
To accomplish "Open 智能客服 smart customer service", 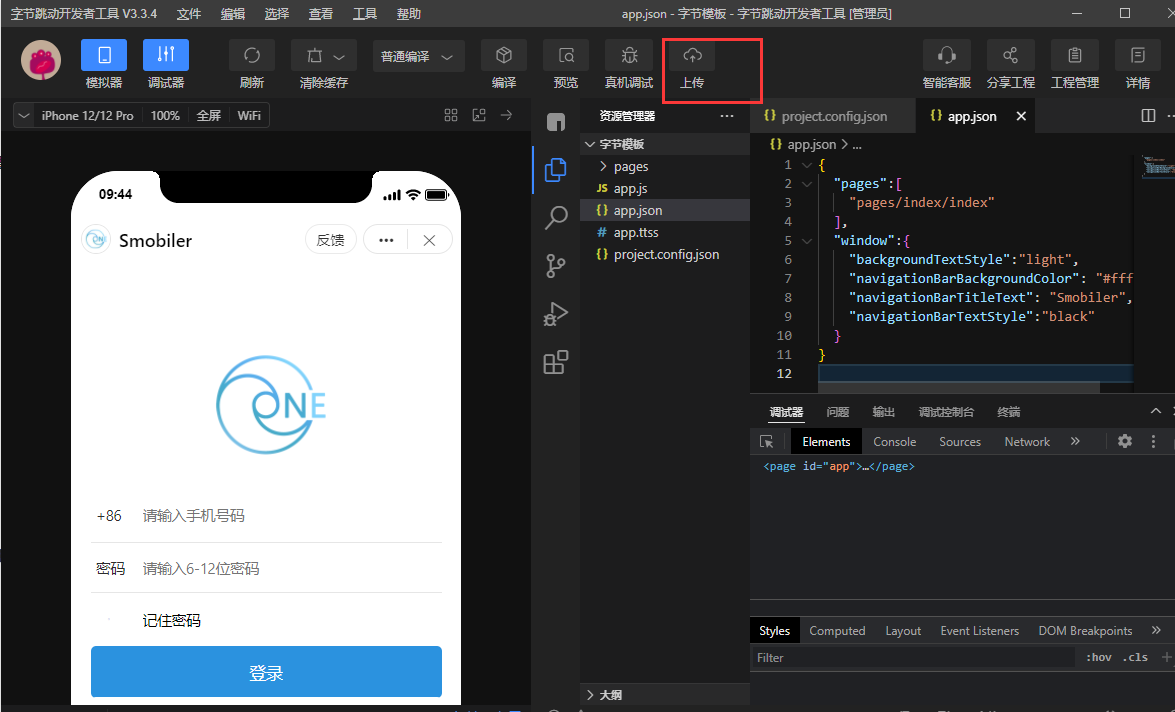I will tap(946, 55).
